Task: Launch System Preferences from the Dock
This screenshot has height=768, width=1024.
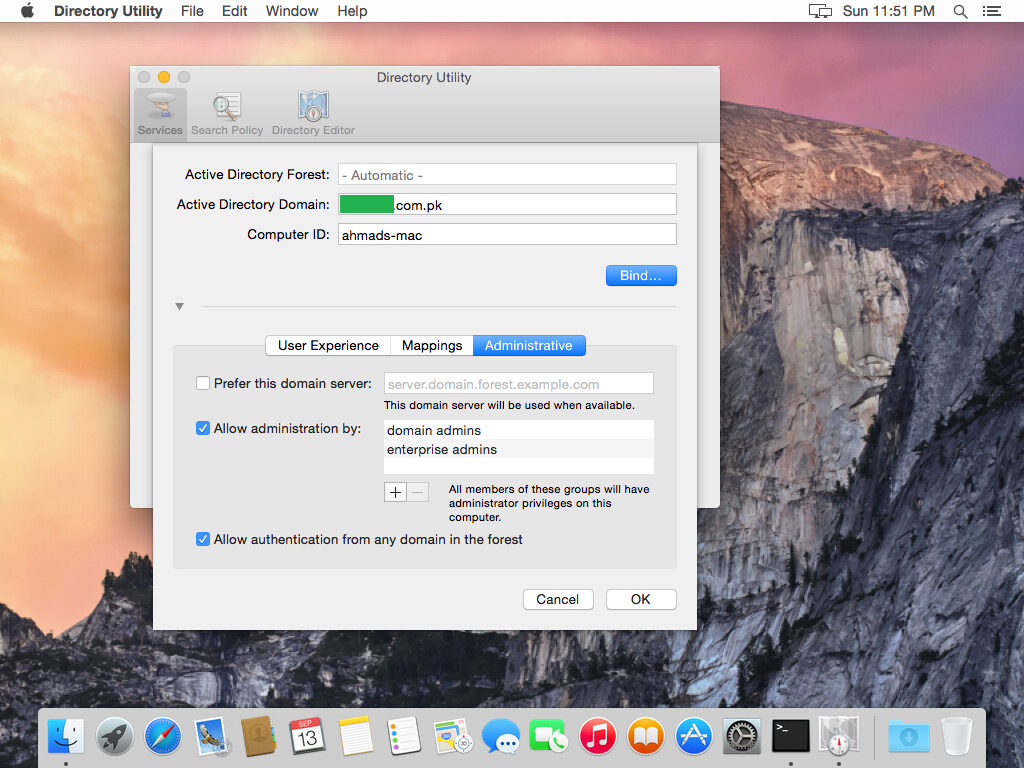Action: (x=741, y=736)
